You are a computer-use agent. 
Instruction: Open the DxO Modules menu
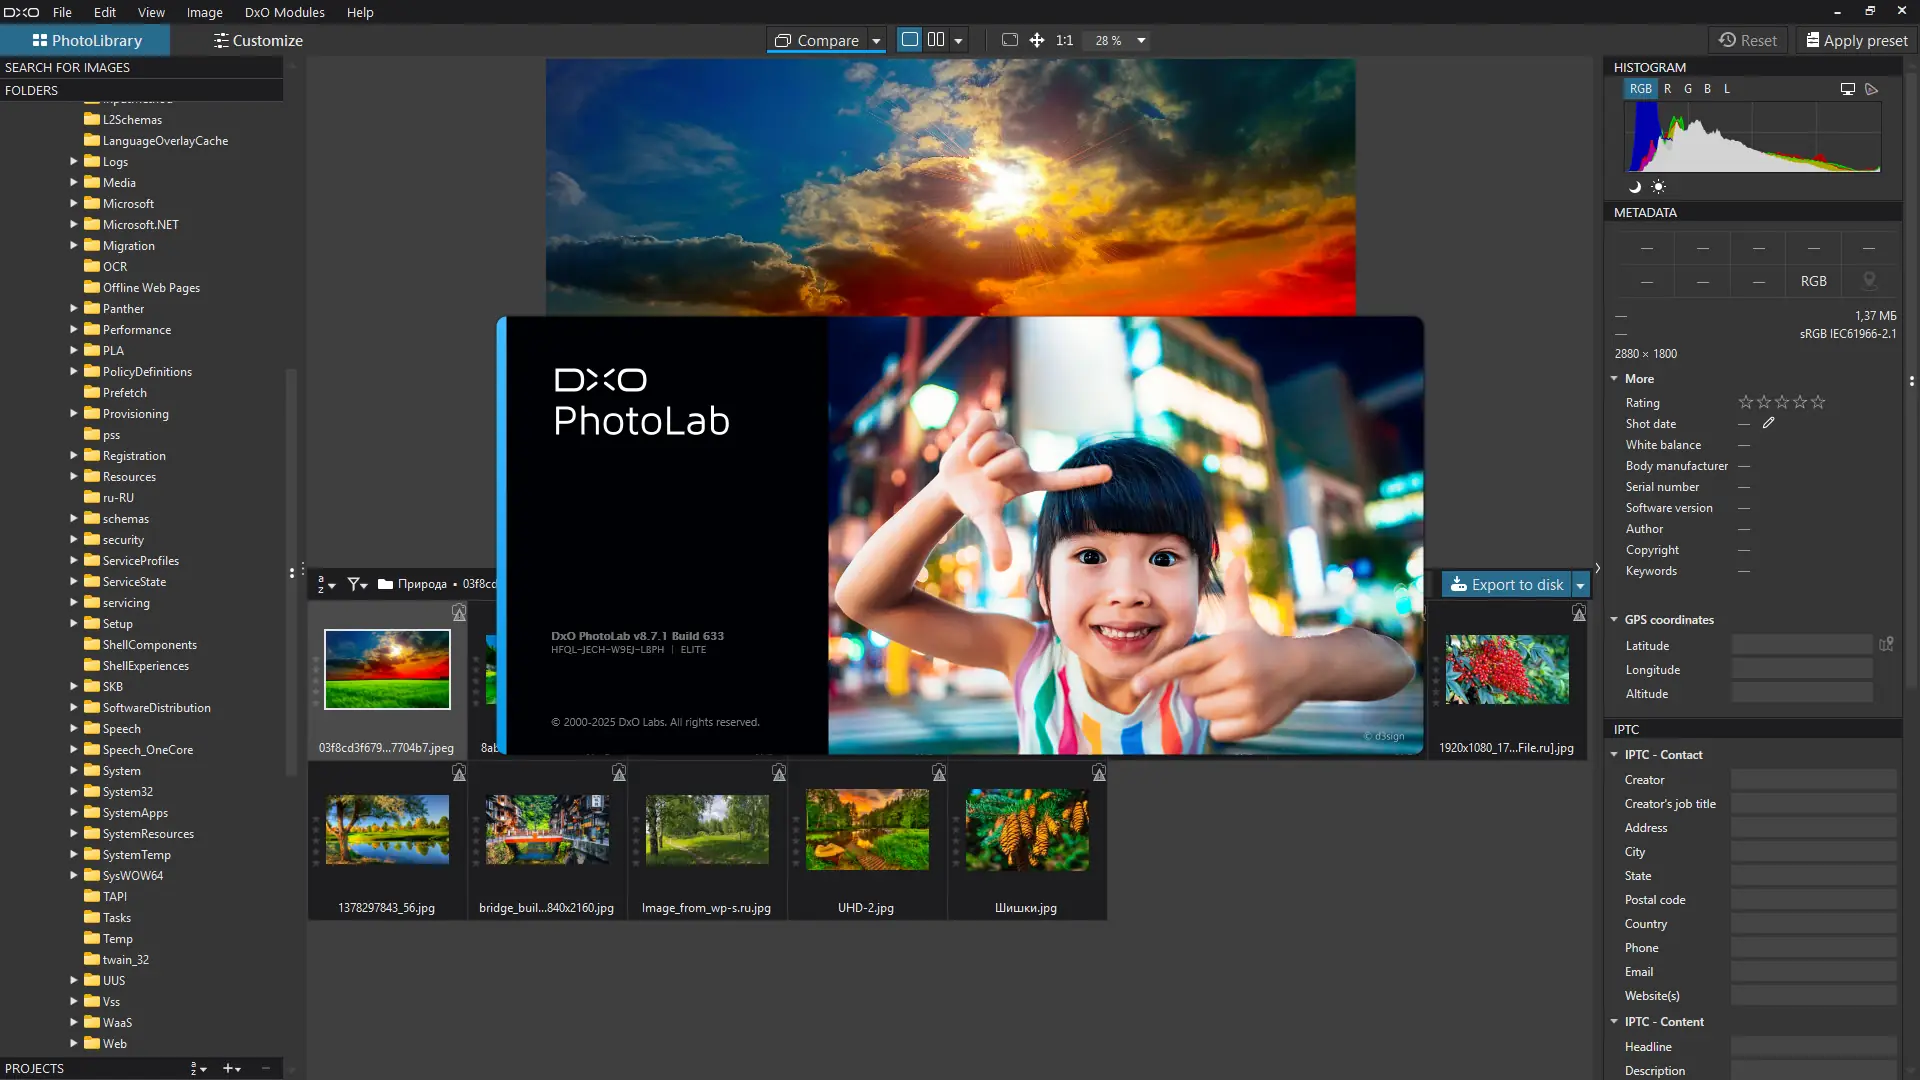pyautogui.click(x=284, y=12)
